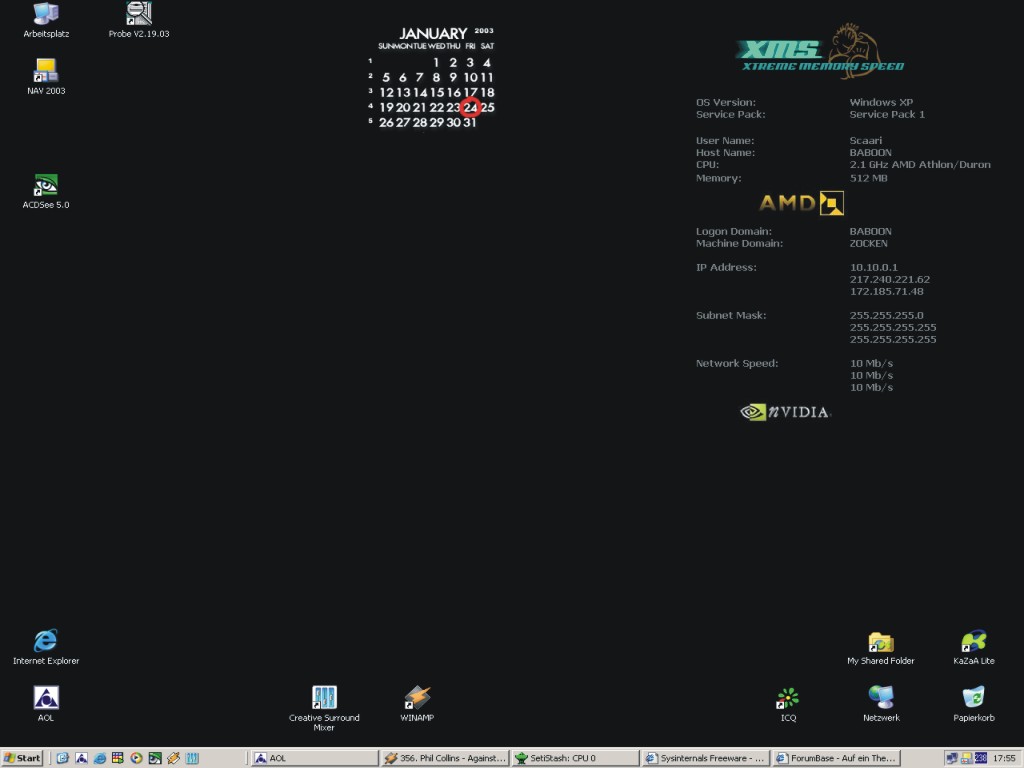1024x768 pixels.
Task: Launch Winamp from quick launch bar
Action: 173,758
